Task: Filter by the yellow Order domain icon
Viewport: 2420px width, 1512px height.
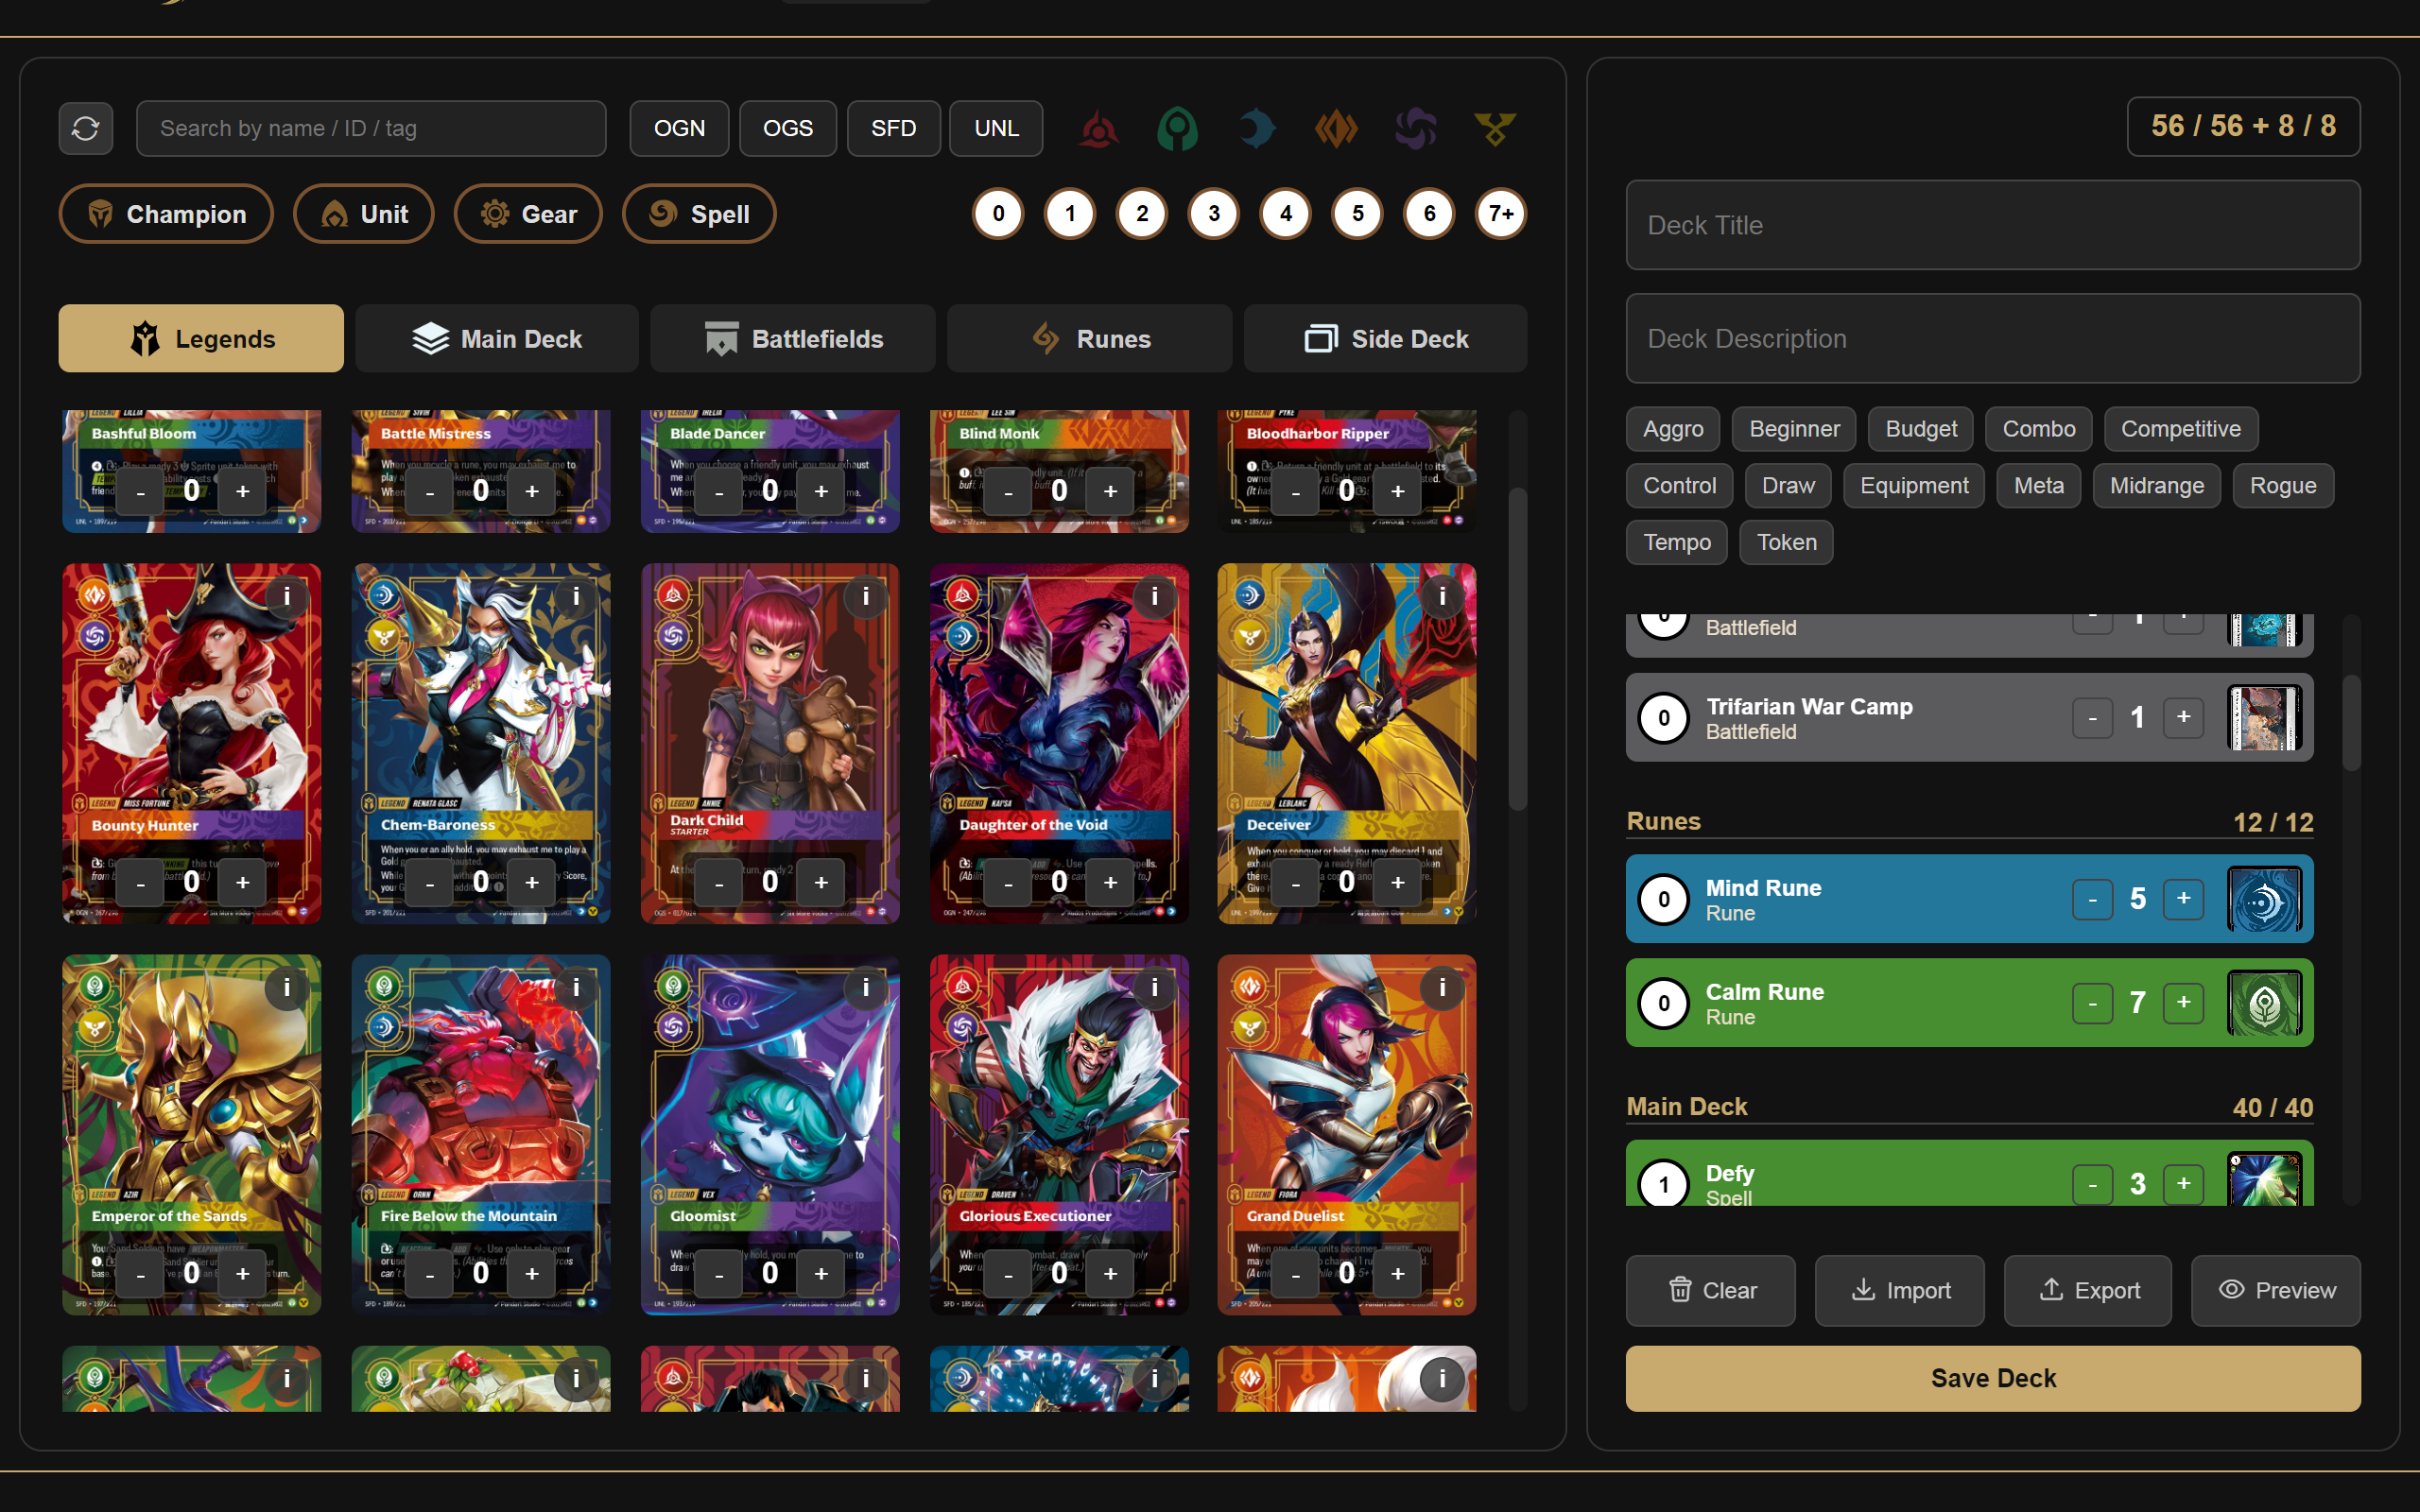Action: (x=1495, y=129)
